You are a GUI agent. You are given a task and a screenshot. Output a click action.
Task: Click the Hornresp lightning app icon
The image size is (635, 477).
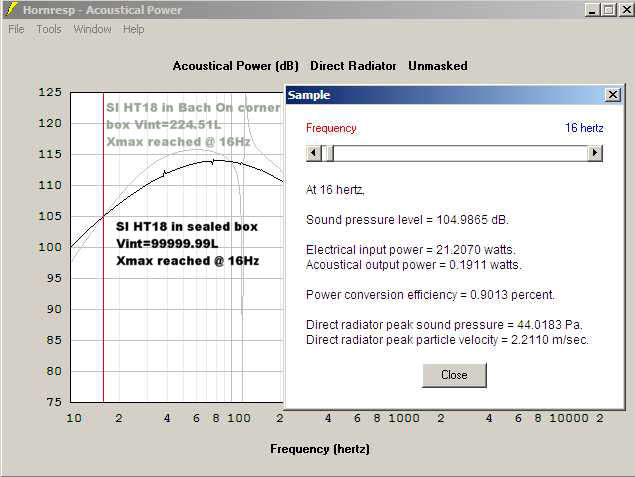[x=11, y=9]
